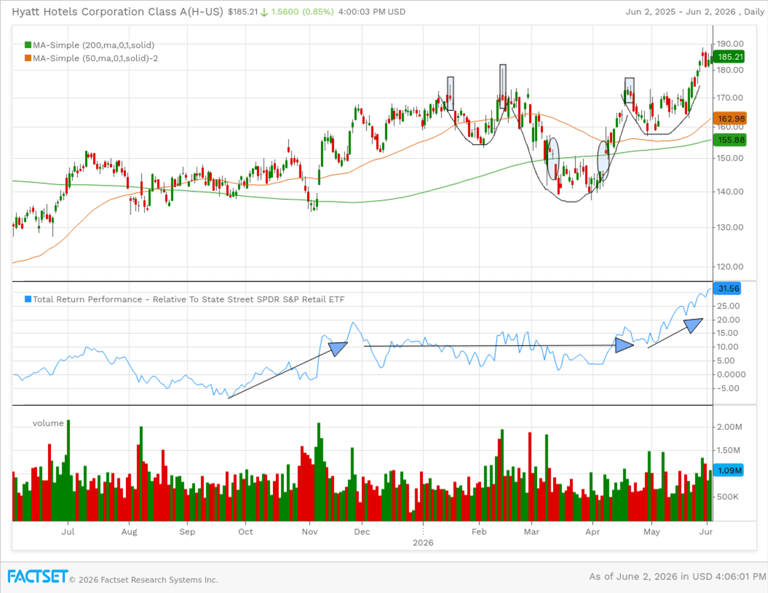Viewport: 768px width, 593px height.
Task: Click the 185.21 green price tag on axis
Action: pyautogui.click(x=730, y=57)
